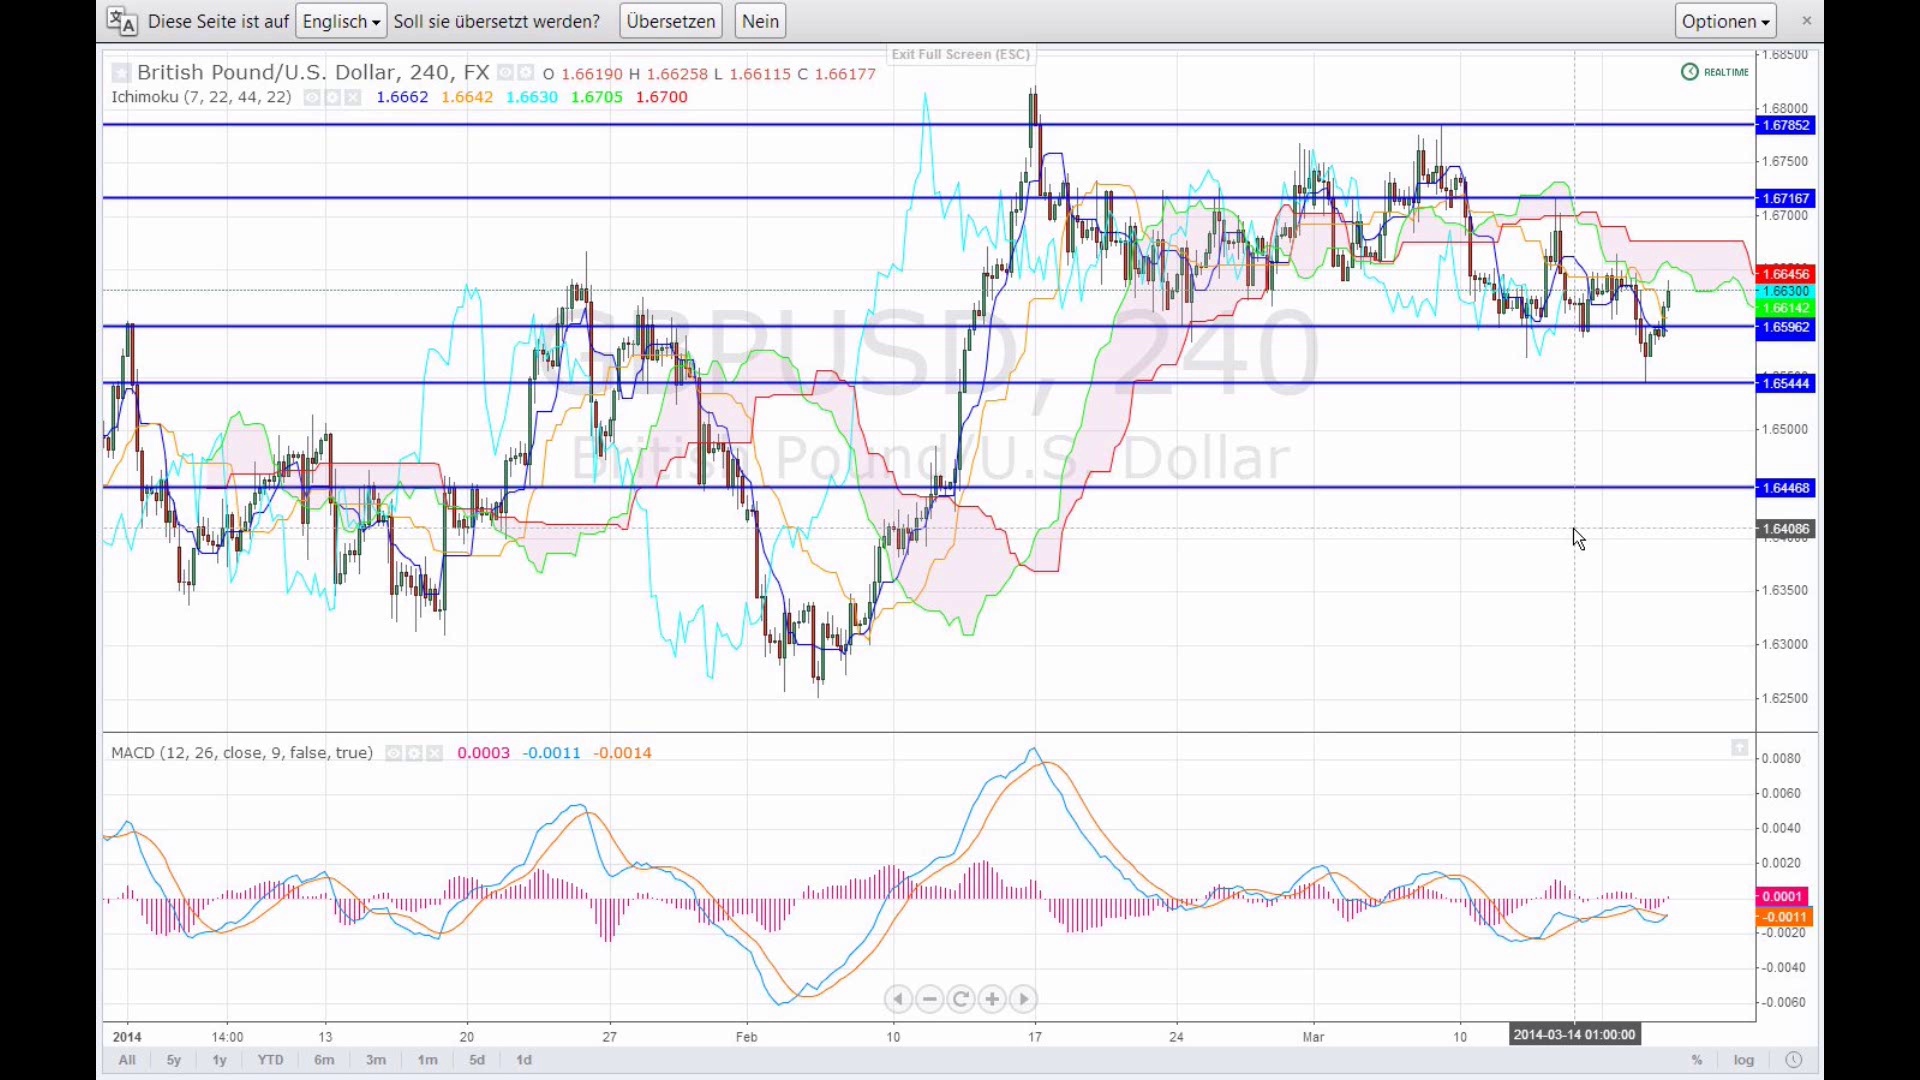1920x1080 pixels.
Task: Maximize the MACD pane arrow
Action: (1740, 748)
